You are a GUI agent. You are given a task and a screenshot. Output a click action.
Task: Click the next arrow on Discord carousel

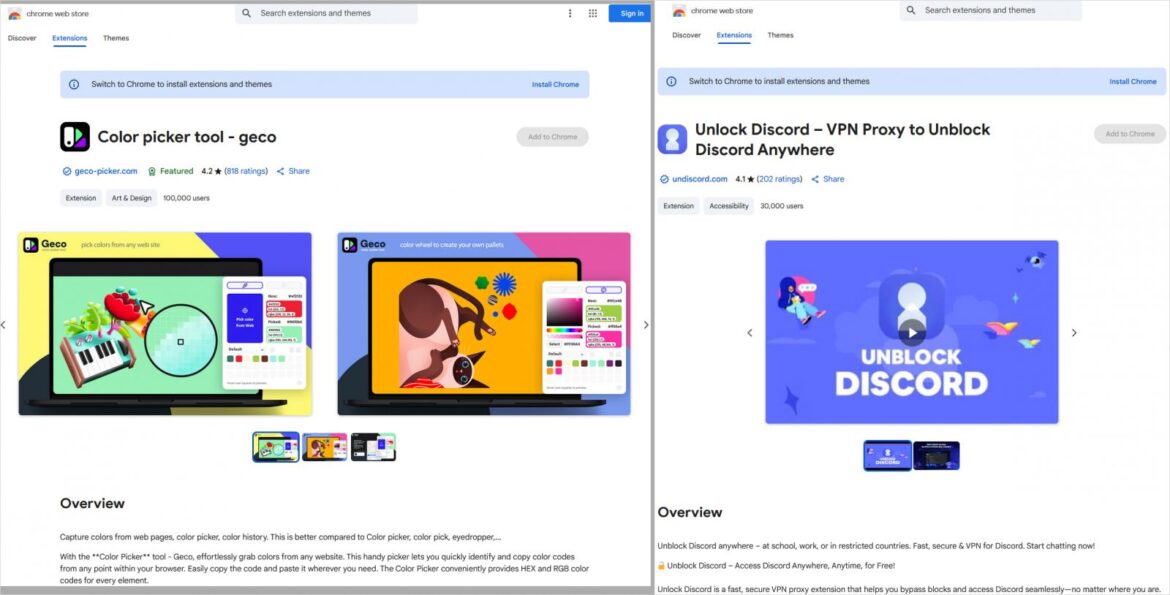(1074, 332)
